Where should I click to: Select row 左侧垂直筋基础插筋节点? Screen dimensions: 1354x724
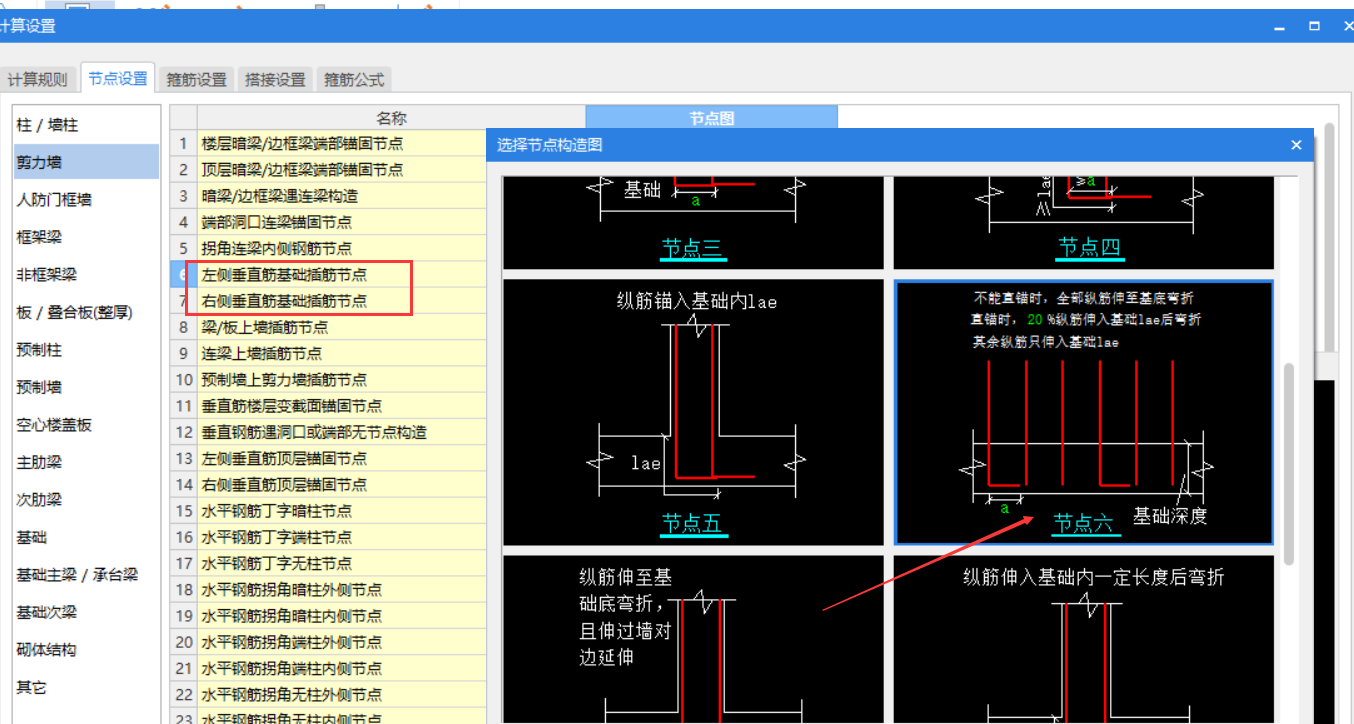point(284,274)
